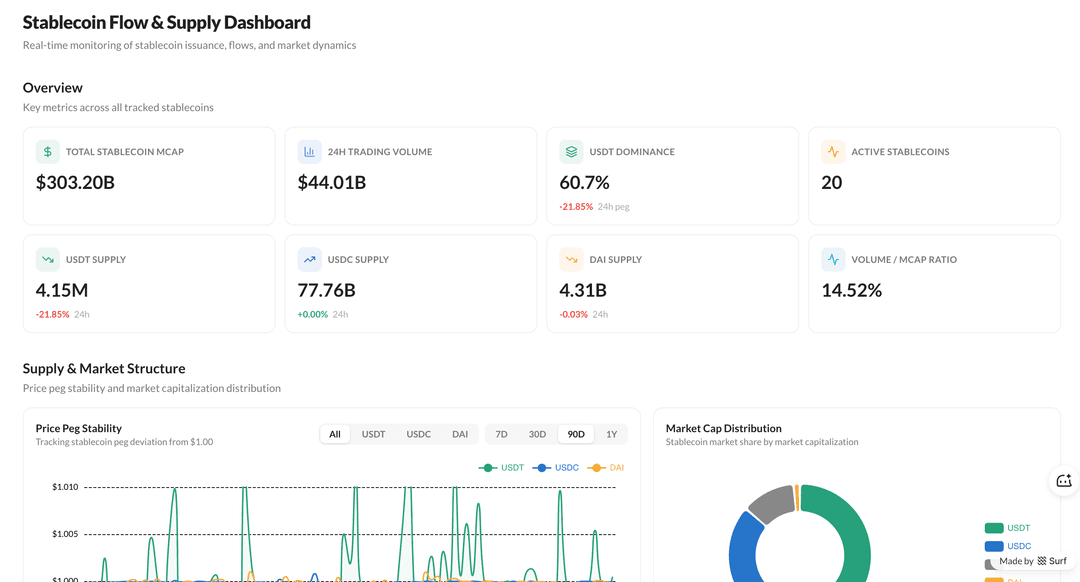This screenshot has height=582, width=1080.
Task: Select the 7D time range button
Action: (501, 434)
